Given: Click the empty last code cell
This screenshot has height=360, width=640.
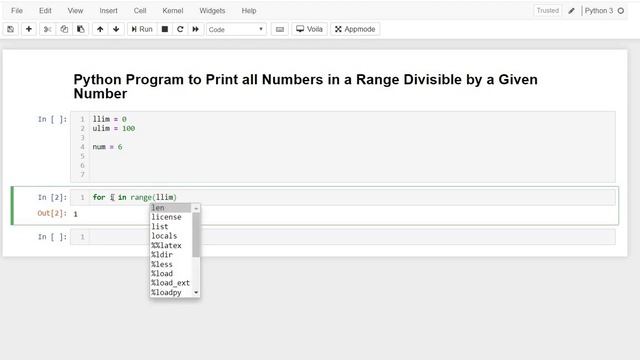Looking at the screenshot, I should (343, 237).
